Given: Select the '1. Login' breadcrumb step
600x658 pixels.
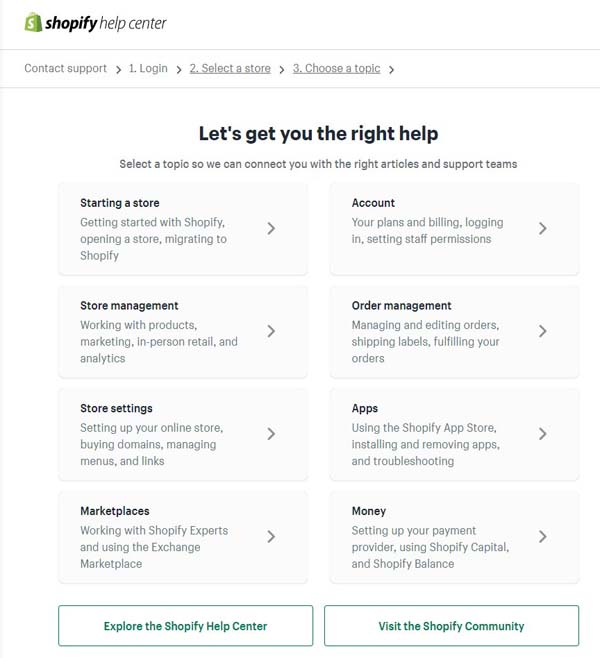Looking at the screenshot, I should click(x=148, y=68).
